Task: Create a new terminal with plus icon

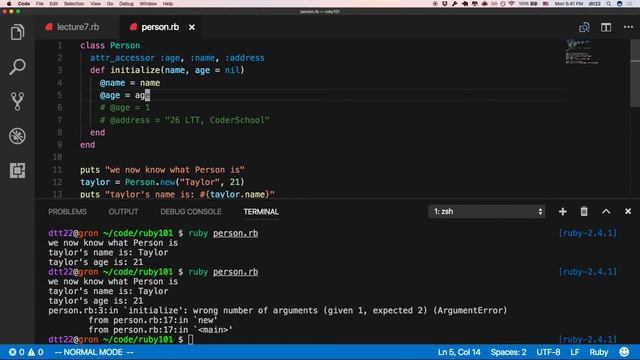Action: [562, 211]
